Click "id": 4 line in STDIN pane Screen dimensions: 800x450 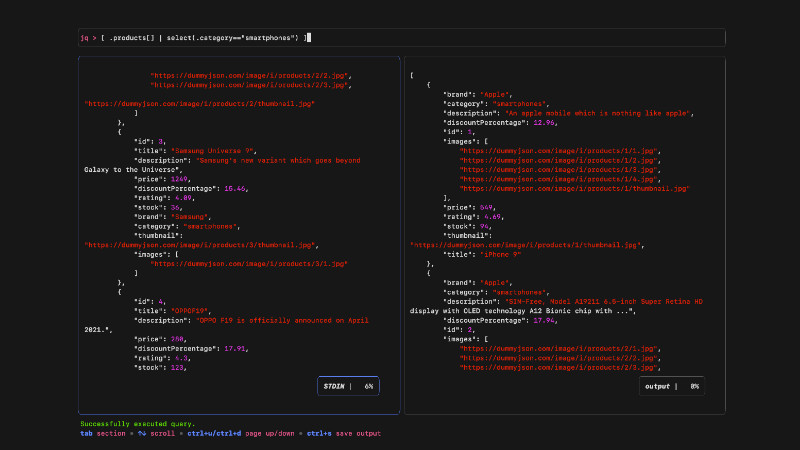tap(150, 302)
